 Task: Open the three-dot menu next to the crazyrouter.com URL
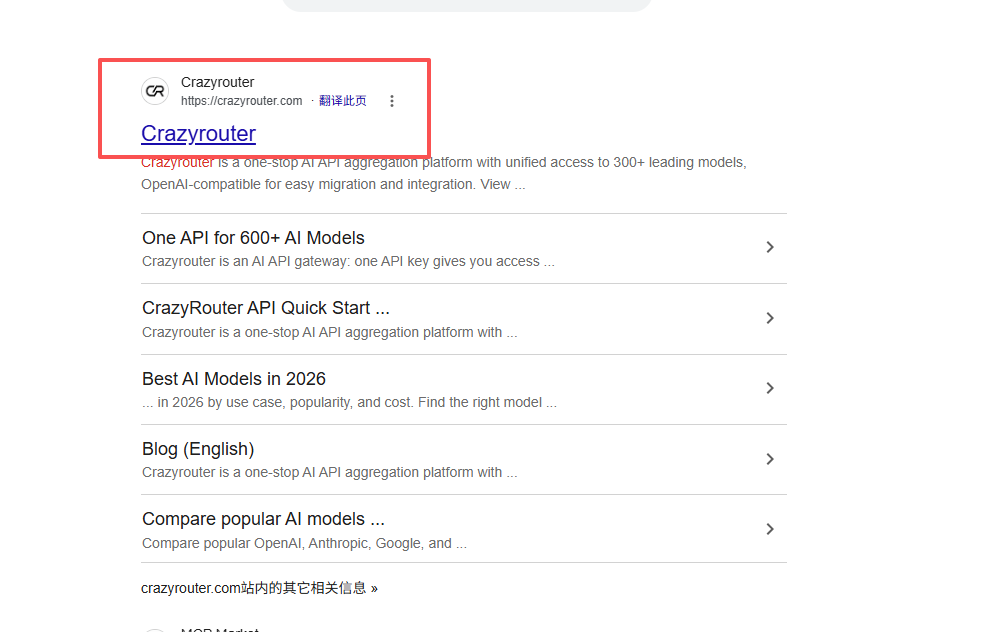click(x=392, y=101)
